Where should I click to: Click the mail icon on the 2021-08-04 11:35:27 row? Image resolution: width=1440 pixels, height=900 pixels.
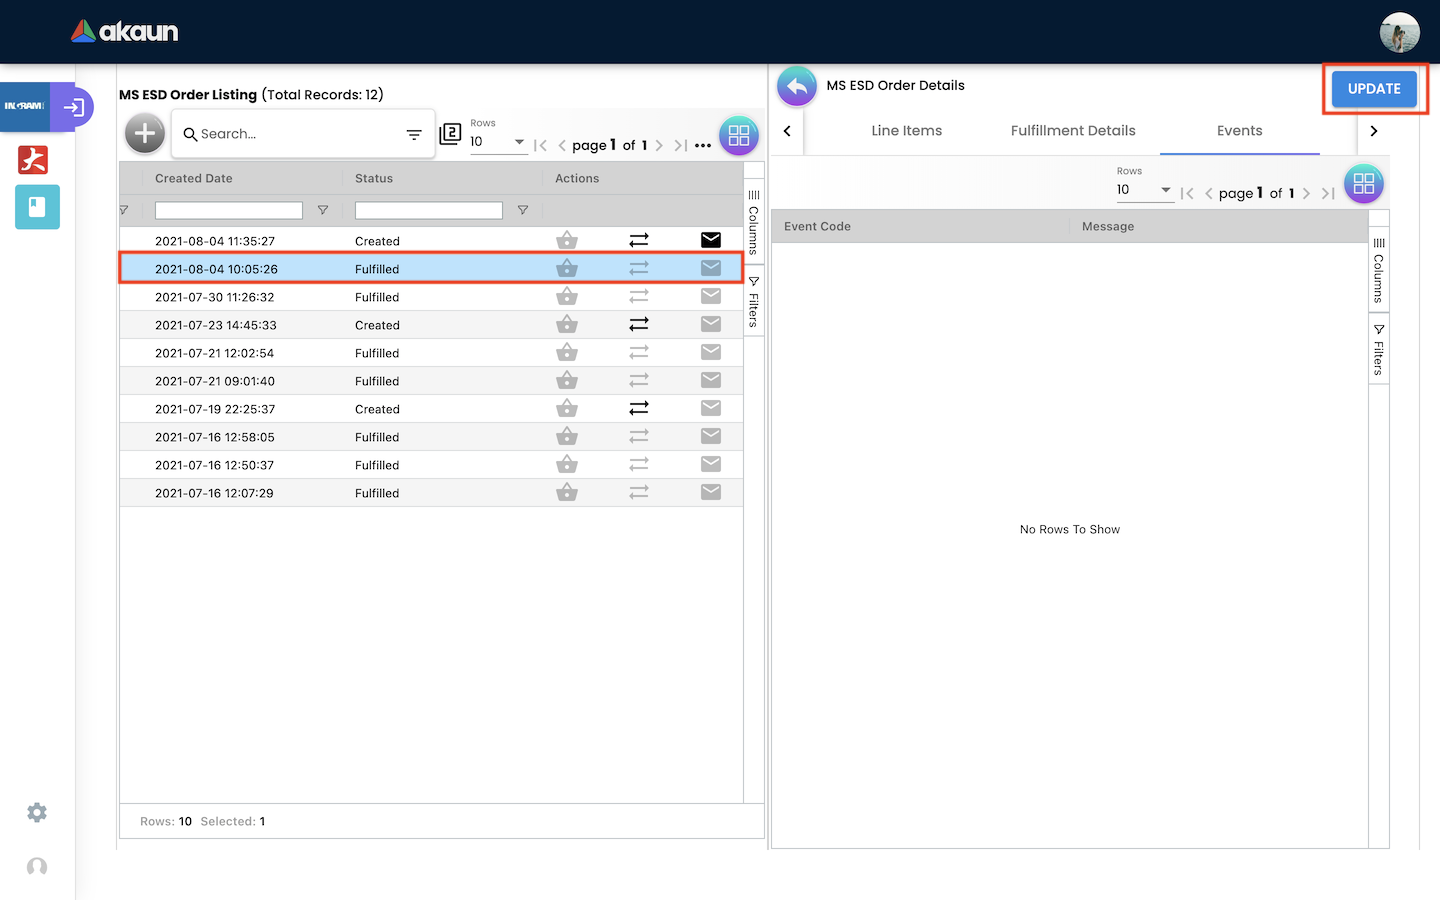coord(711,240)
